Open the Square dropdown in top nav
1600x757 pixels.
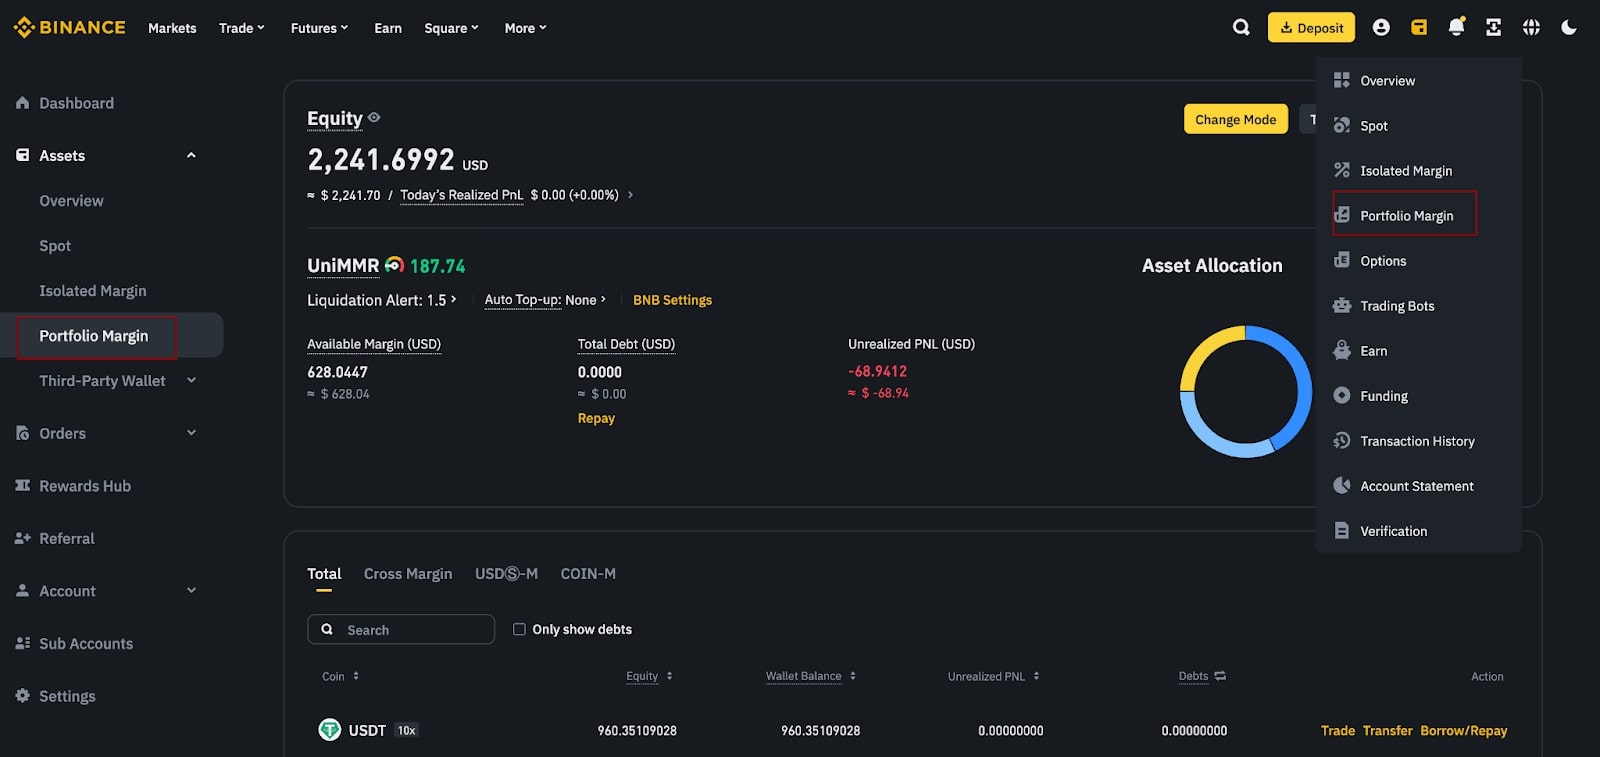pyautogui.click(x=451, y=28)
